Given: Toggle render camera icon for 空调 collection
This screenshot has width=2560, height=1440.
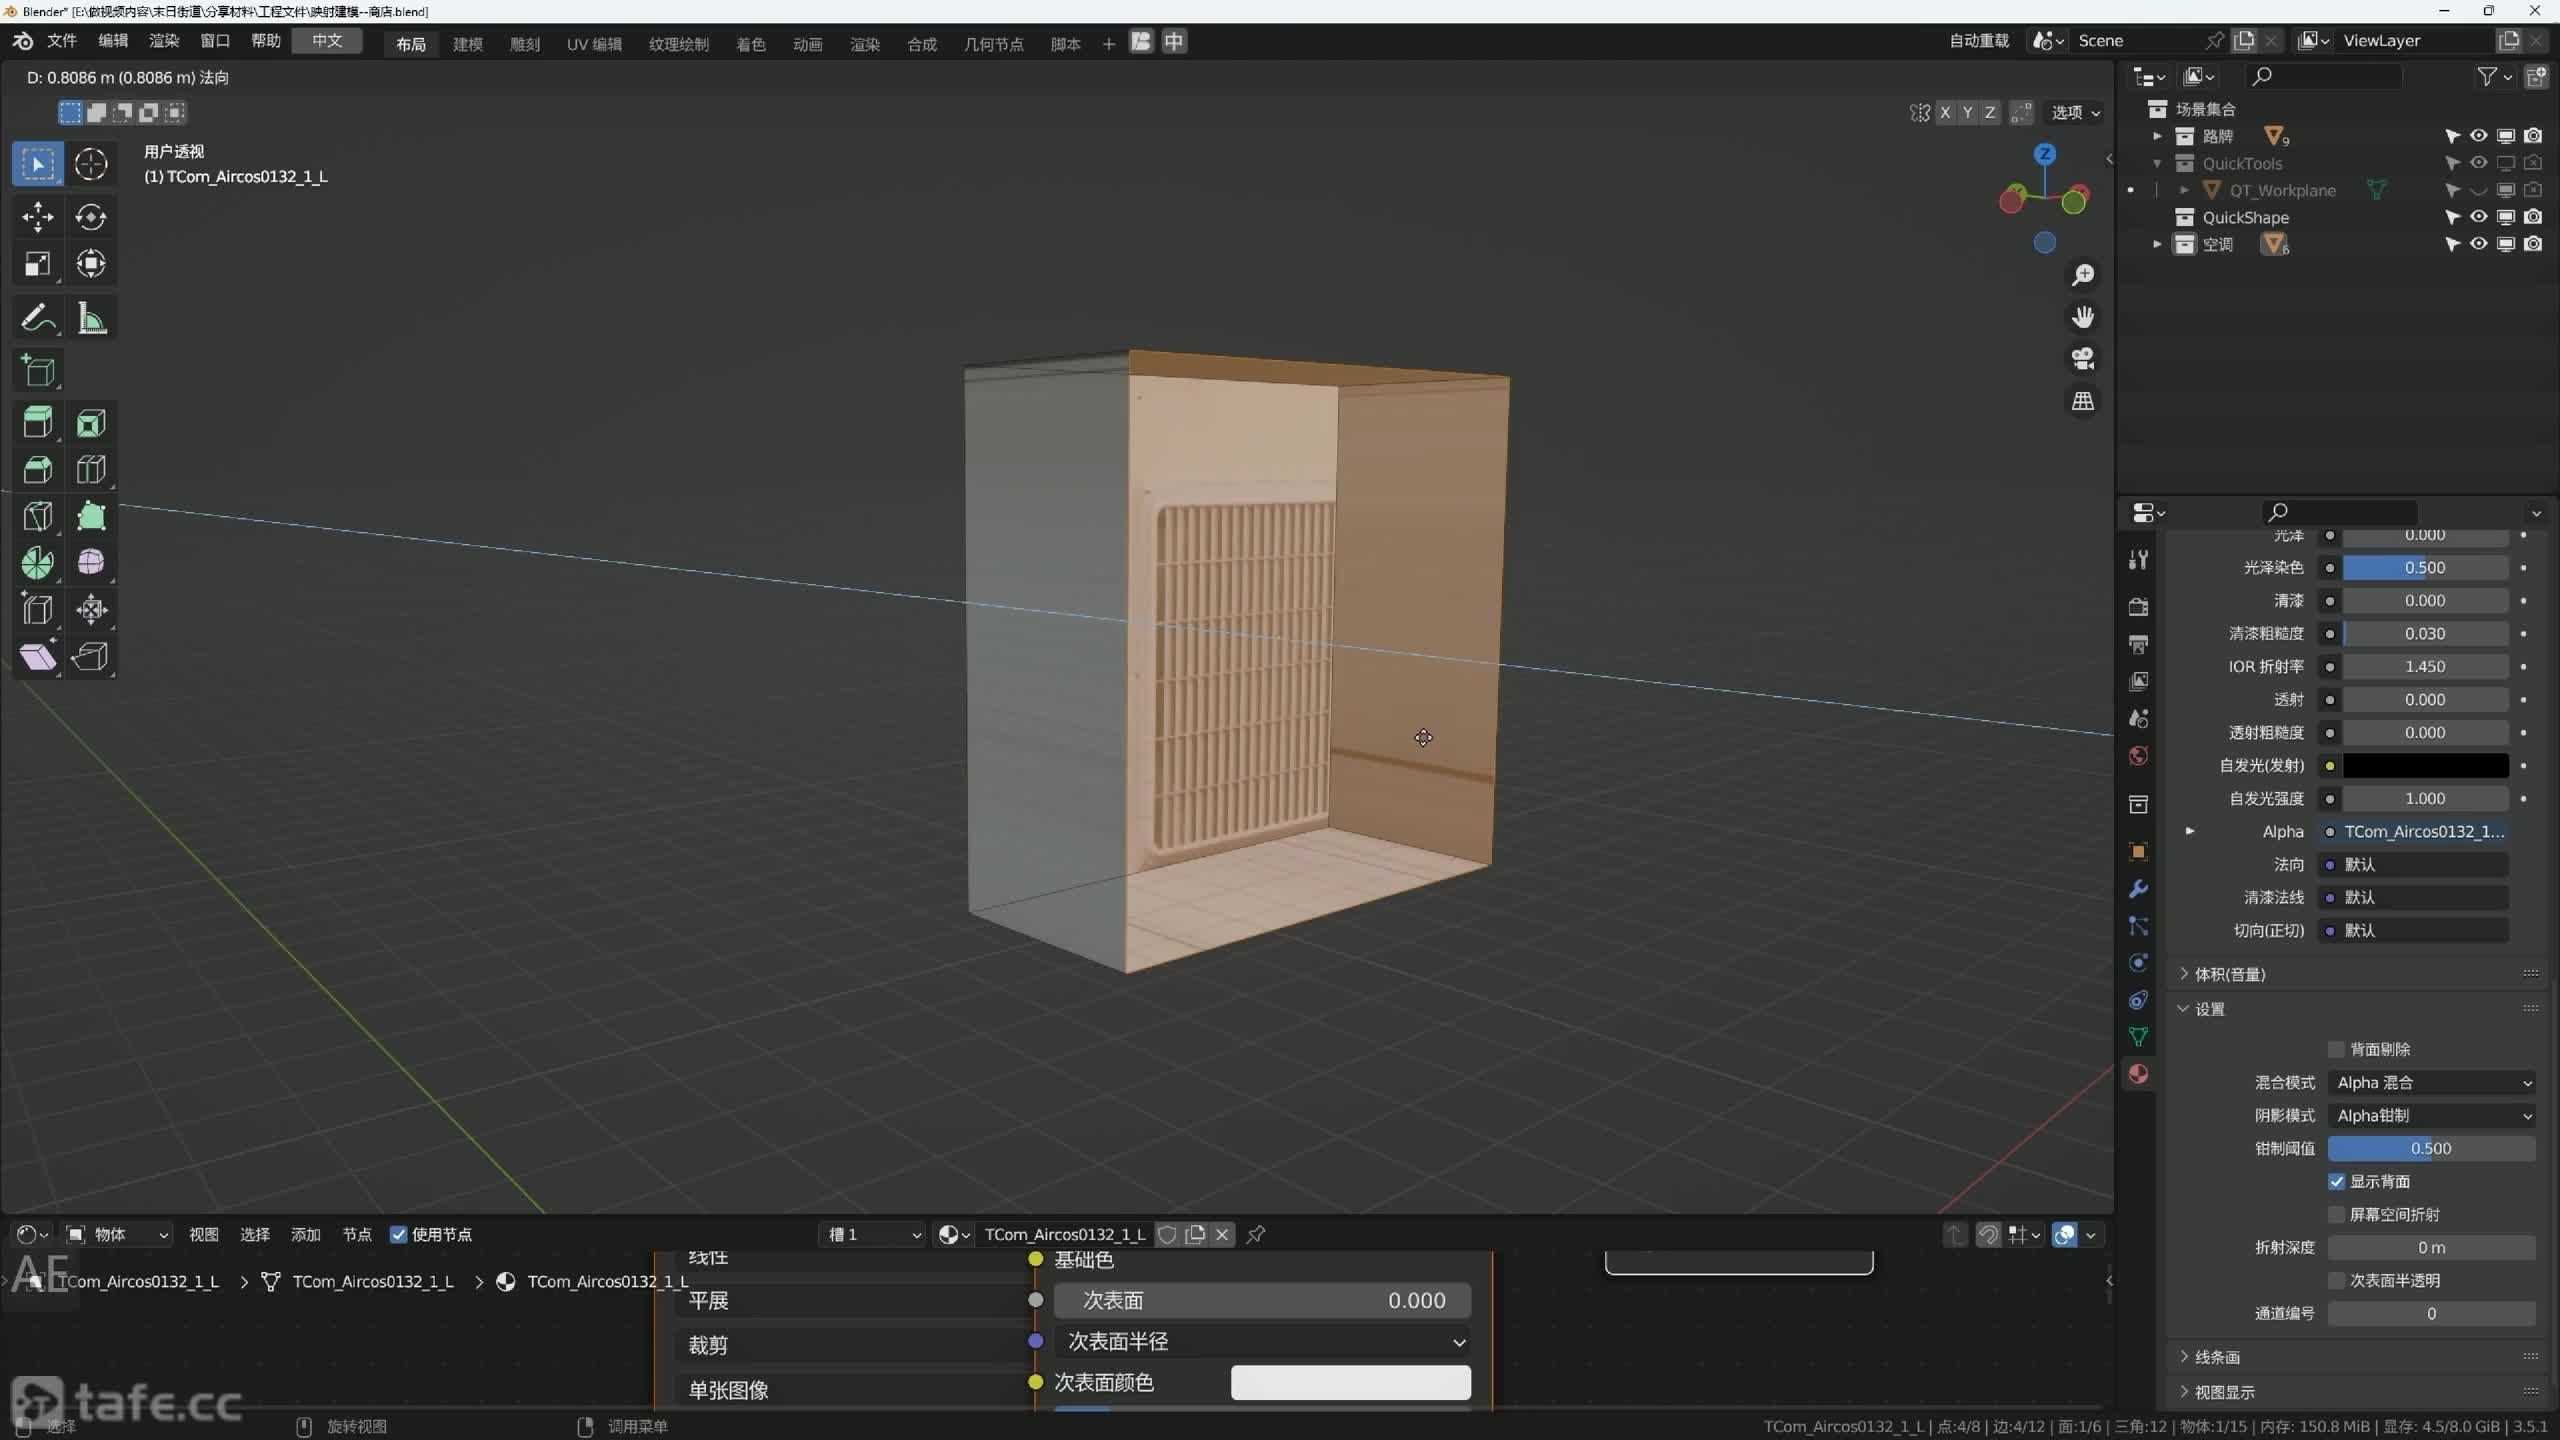Looking at the screenshot, I should (x=2533, y=244).
